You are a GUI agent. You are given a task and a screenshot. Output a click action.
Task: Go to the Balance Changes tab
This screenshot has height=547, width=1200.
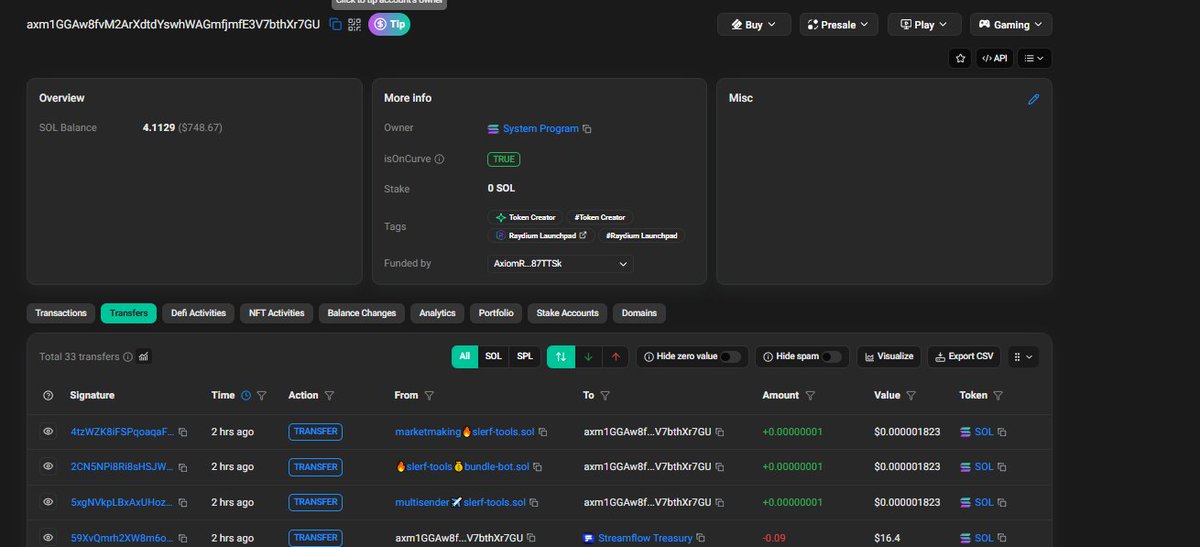click(x=362, y=313)
